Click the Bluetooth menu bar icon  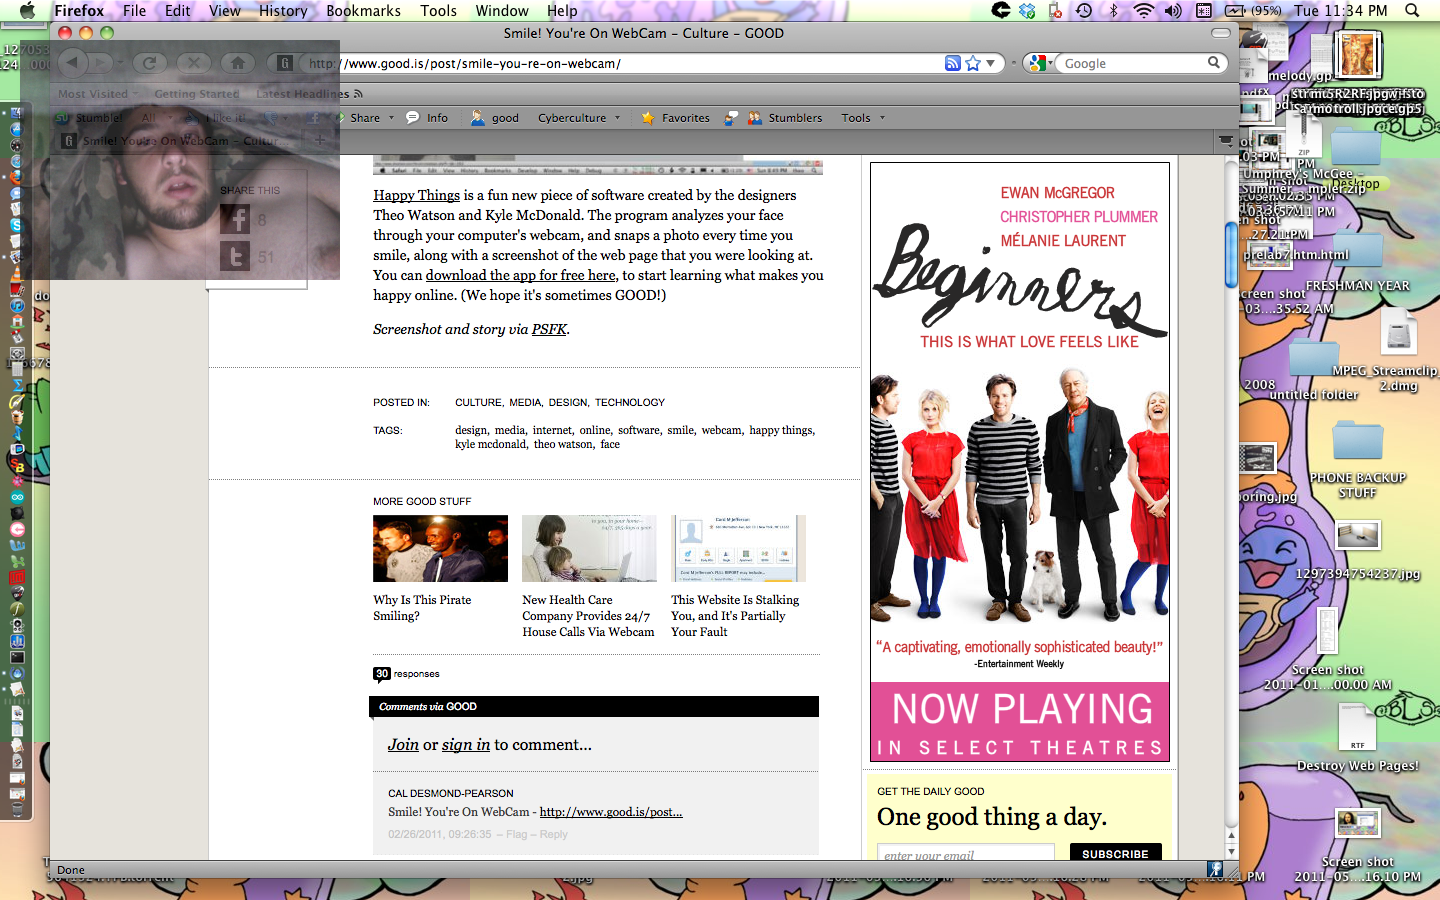click(x=1113, y=11)
